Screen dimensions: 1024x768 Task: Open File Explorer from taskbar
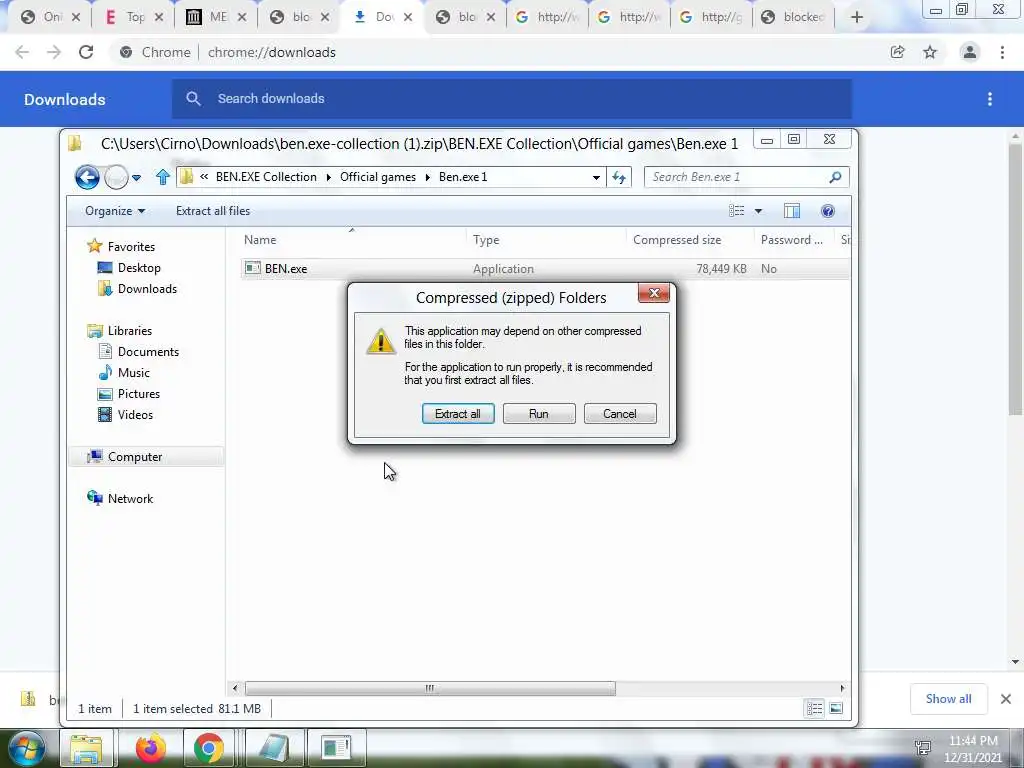point(86,748)
